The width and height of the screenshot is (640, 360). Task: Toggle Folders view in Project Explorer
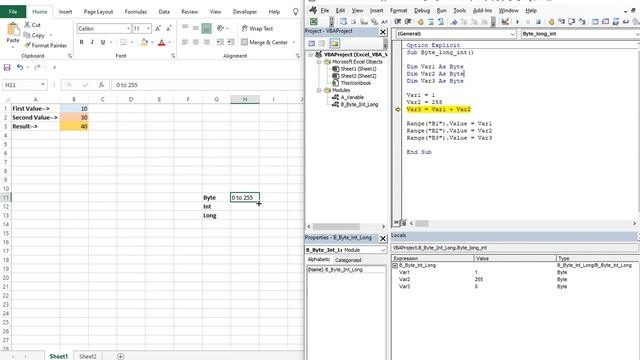click(x=334, y=43)
